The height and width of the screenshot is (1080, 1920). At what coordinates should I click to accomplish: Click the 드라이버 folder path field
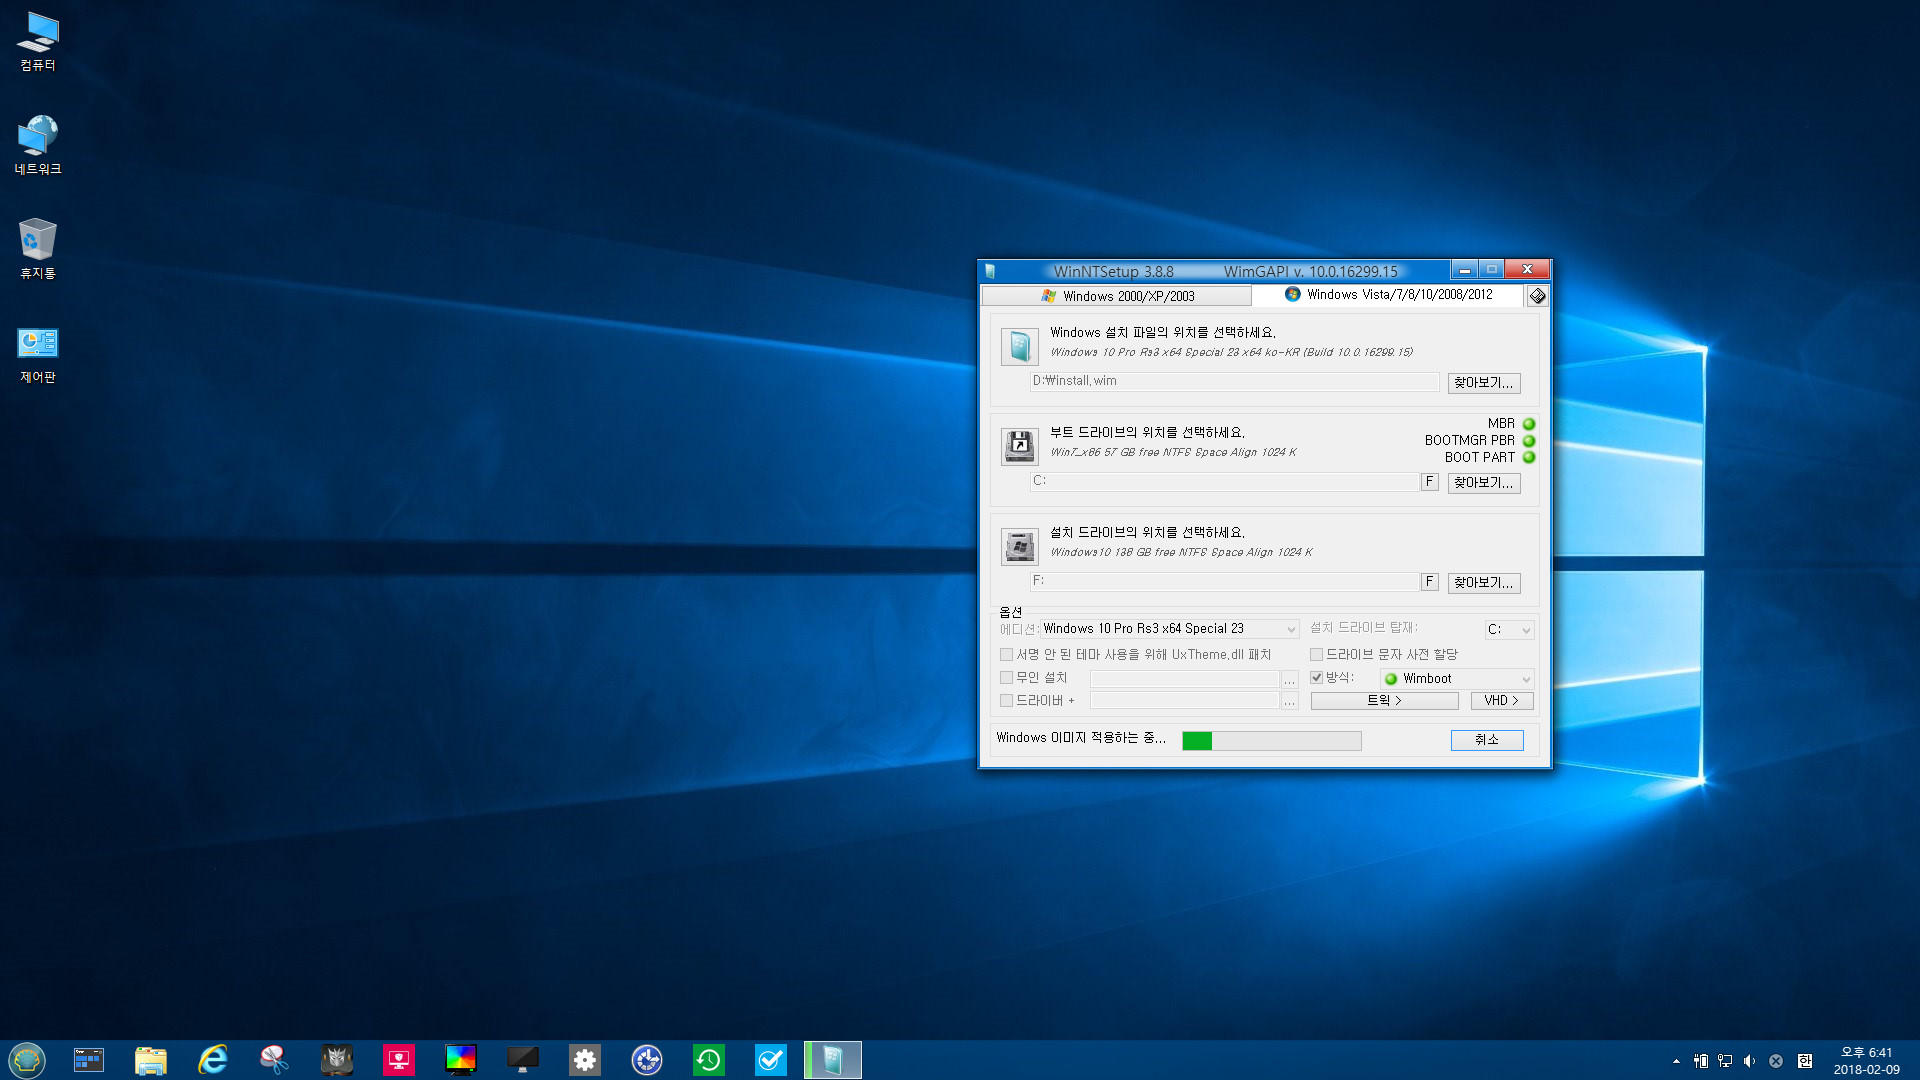(x=1185, y=701)
